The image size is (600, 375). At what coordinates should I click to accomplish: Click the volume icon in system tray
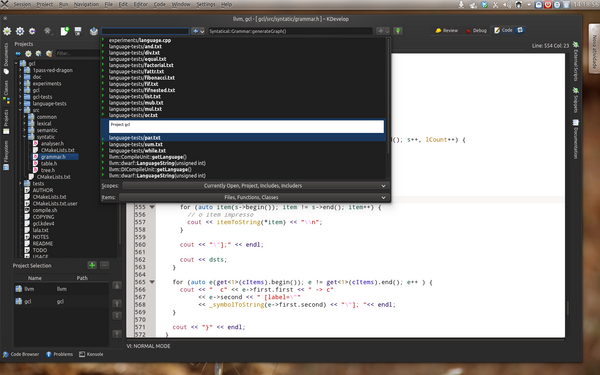(x=507, y=5)
